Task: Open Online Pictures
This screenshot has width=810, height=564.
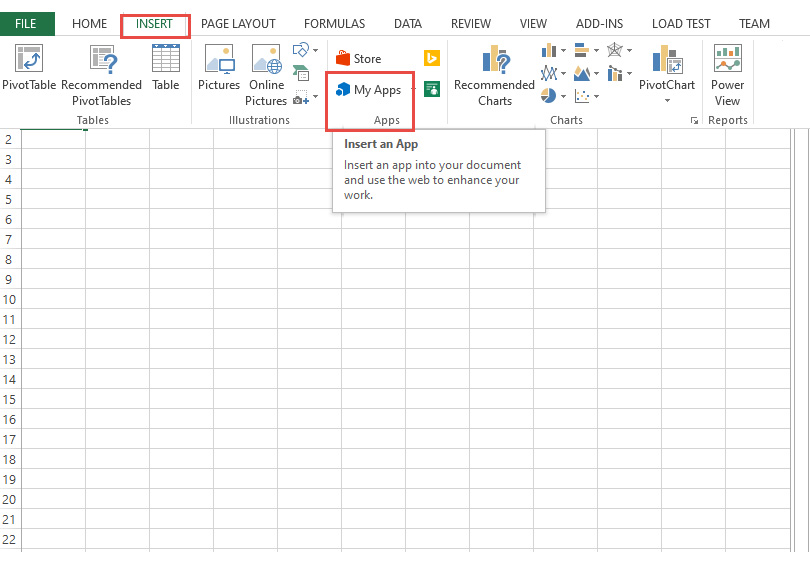Action: point(267,75)
